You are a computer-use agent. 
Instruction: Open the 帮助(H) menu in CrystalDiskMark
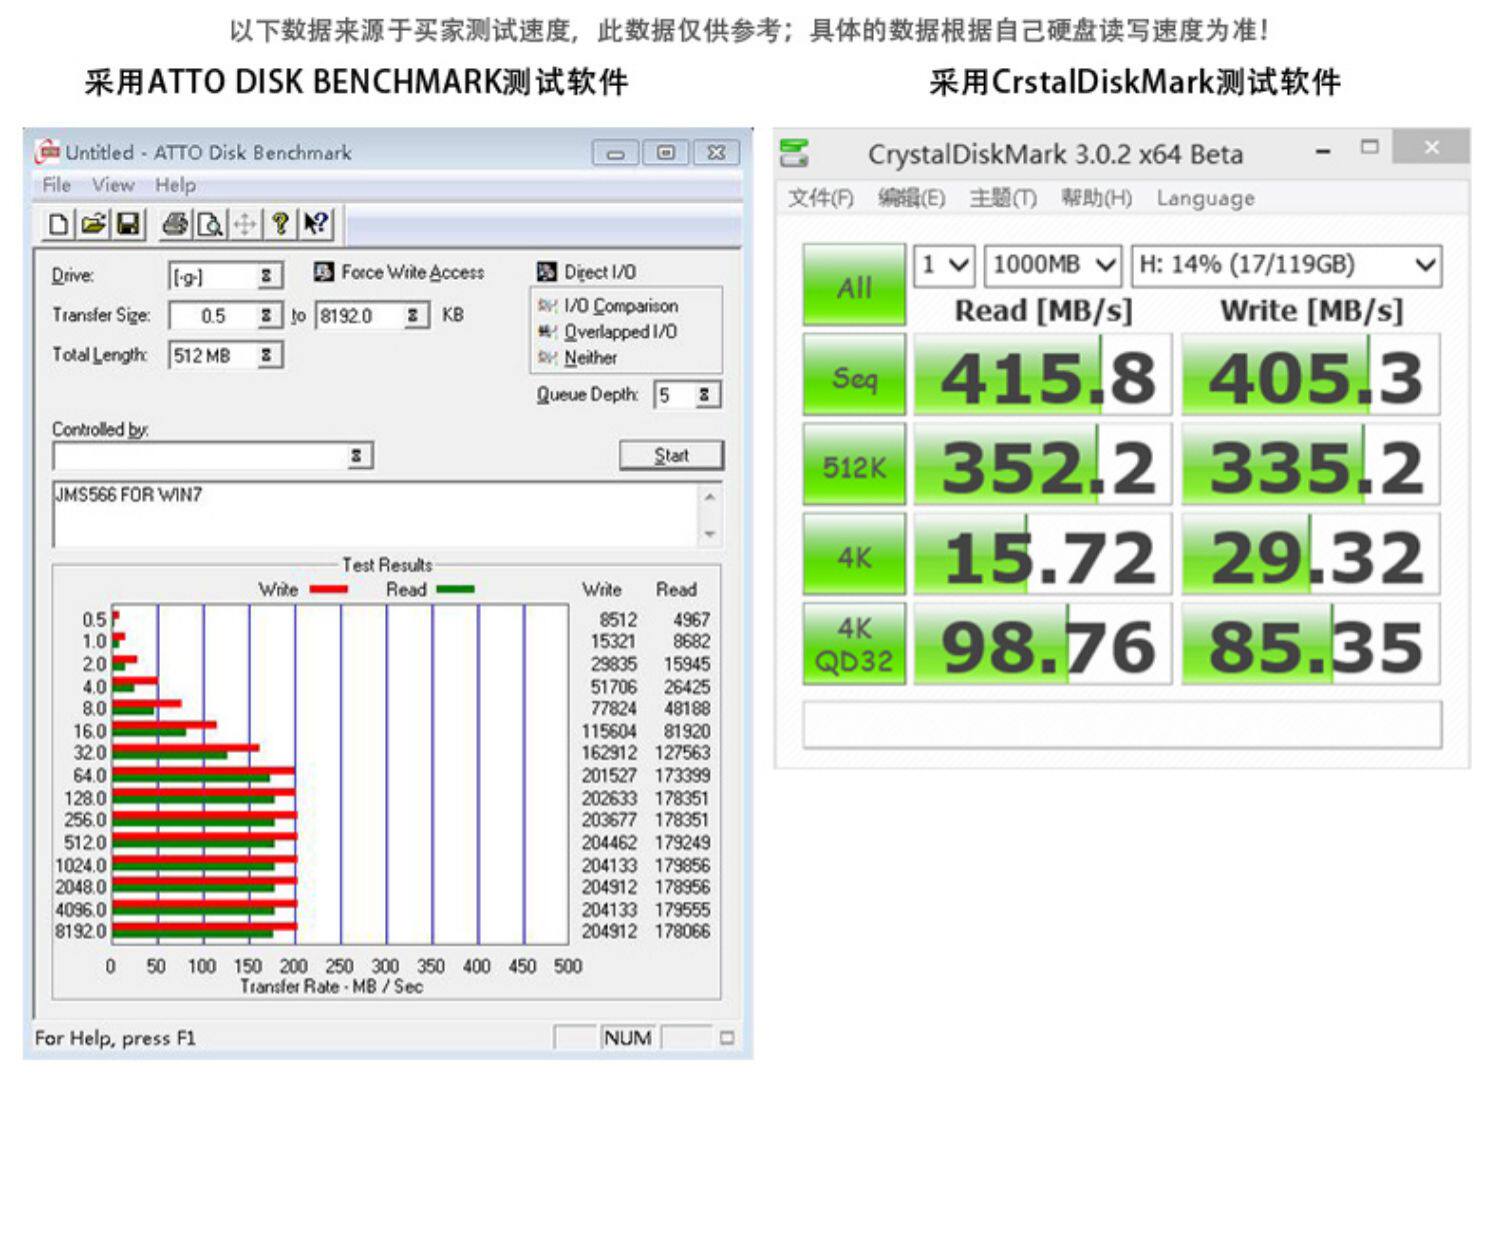tap(1097, 198)
